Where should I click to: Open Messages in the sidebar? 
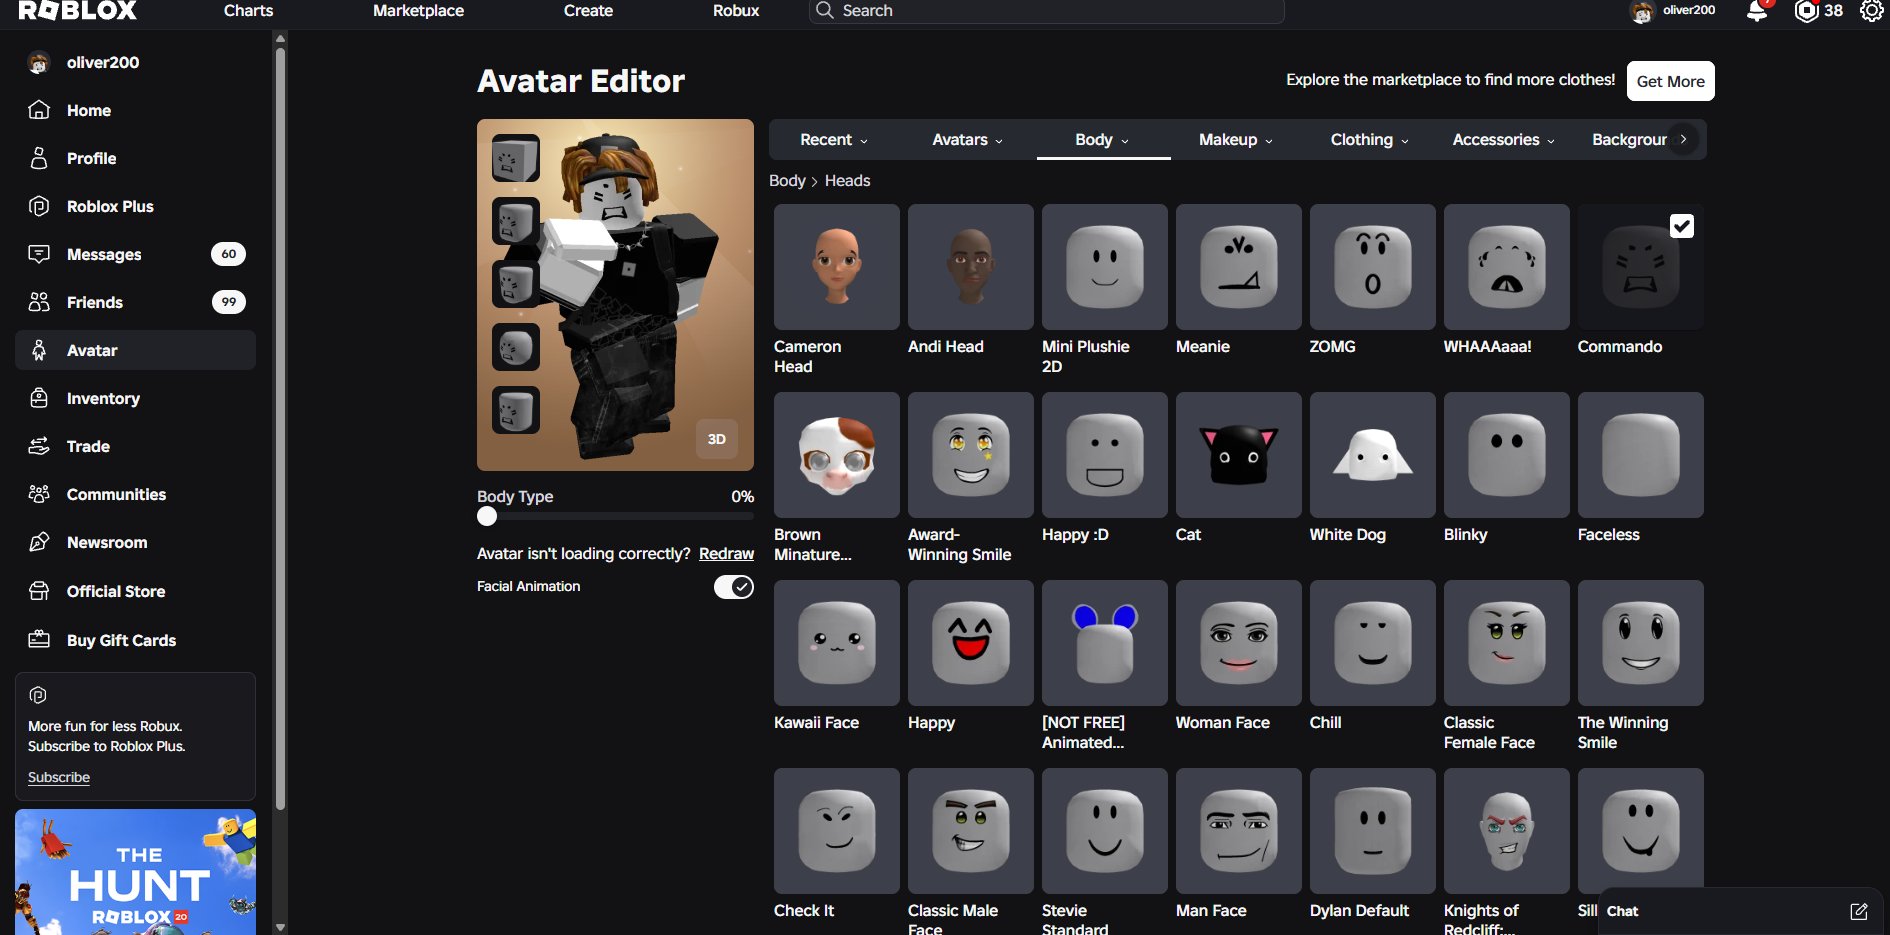click(135, 254)
